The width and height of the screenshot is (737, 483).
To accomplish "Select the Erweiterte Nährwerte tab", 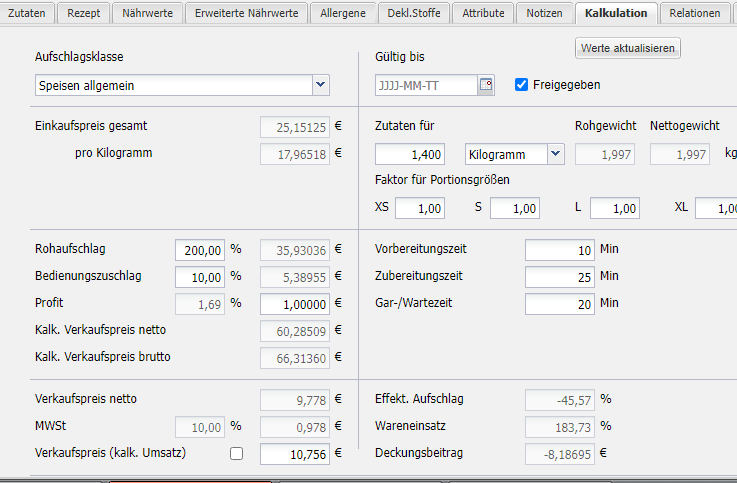I will coord(246,13).
